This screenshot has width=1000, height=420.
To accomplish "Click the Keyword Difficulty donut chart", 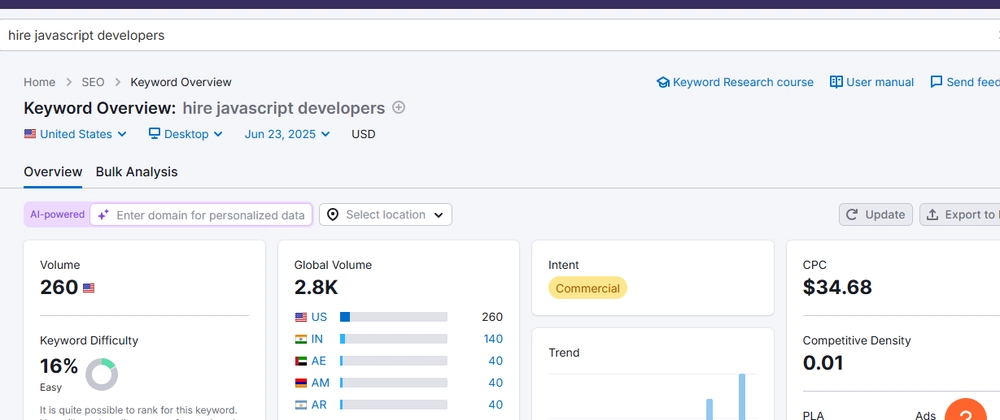I will [x=101, y=375].
